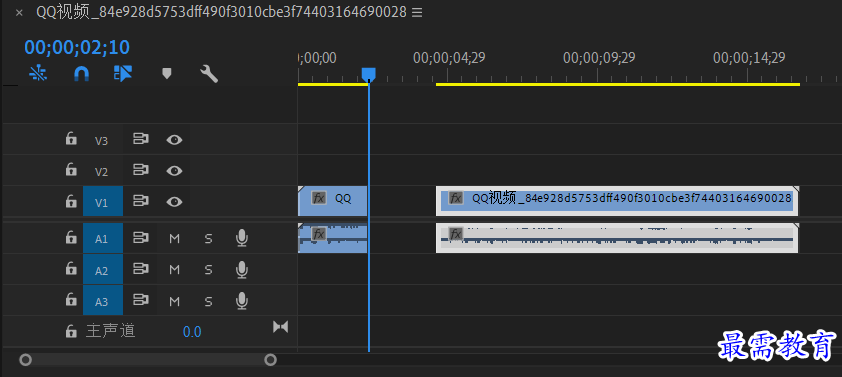Mute the A1 audio track
This screenshot has width=842, height=377.
175,238
